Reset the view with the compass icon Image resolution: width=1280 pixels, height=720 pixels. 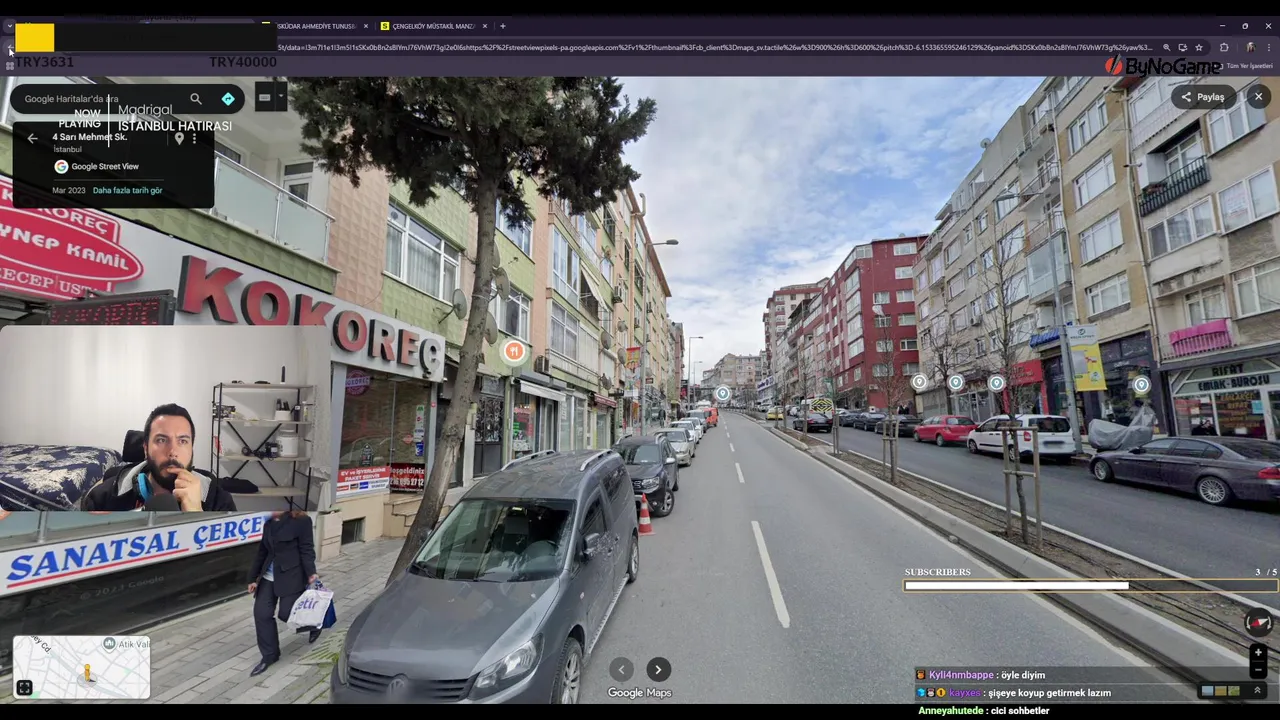point(1258,622)
